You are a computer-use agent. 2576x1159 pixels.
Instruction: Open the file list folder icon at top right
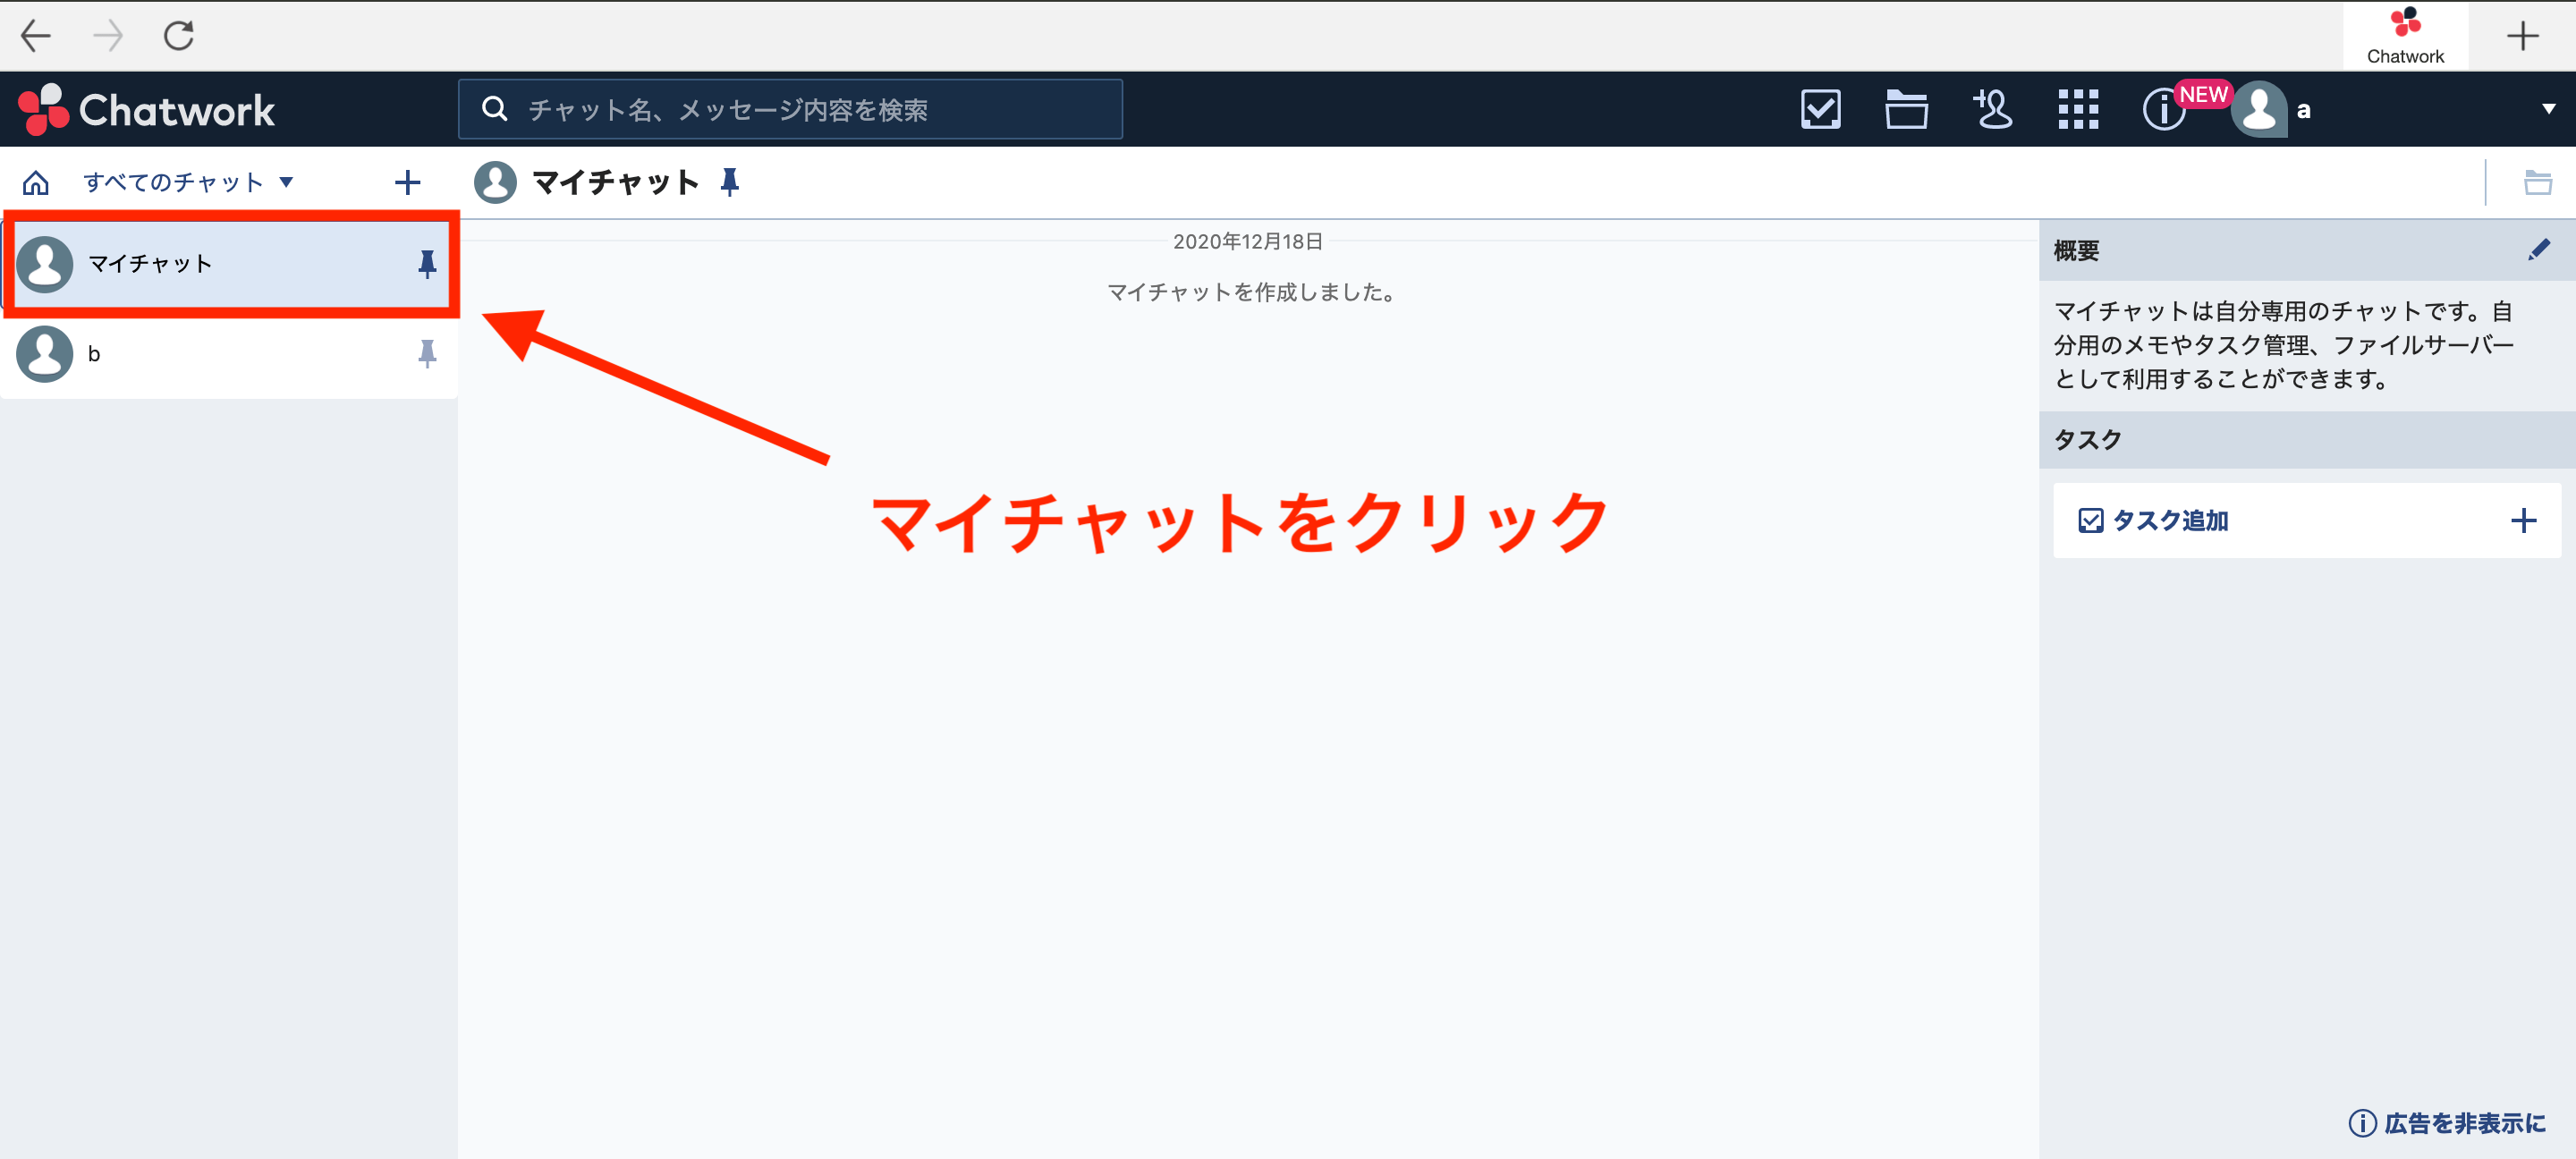[x=2537, y=182]
